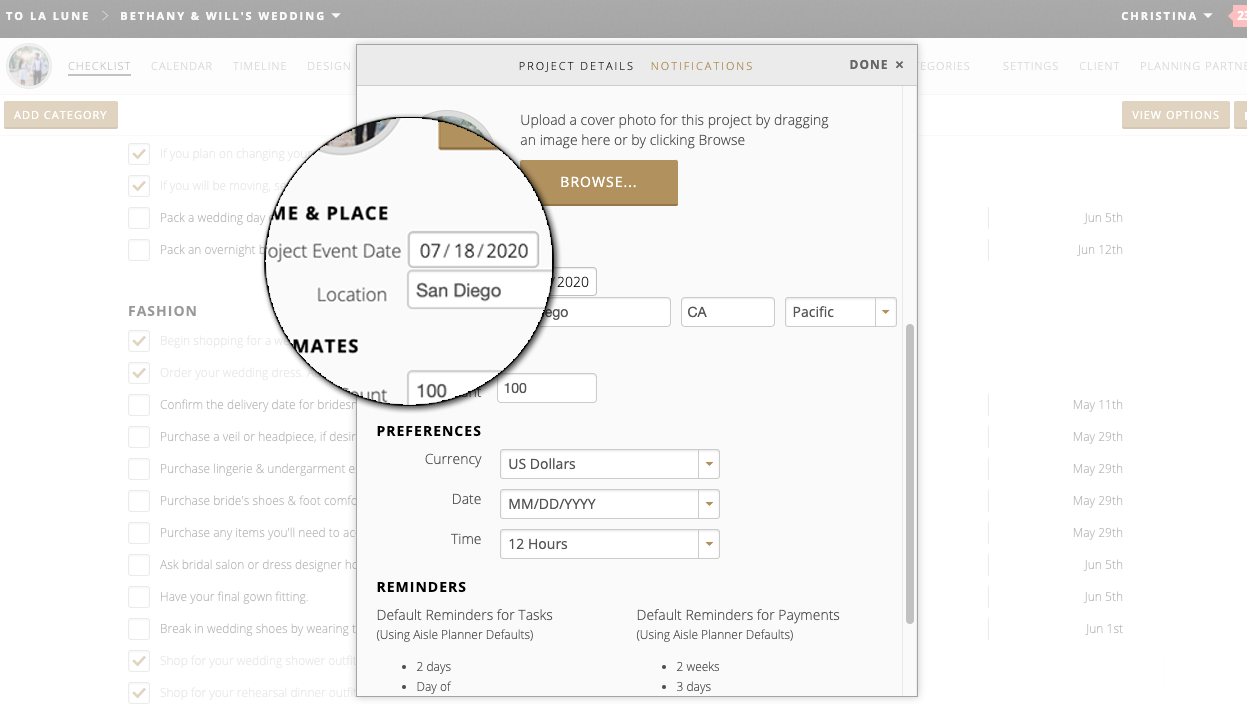
Task: Open the Calendar tab
Action: click(x=181, y=66)
